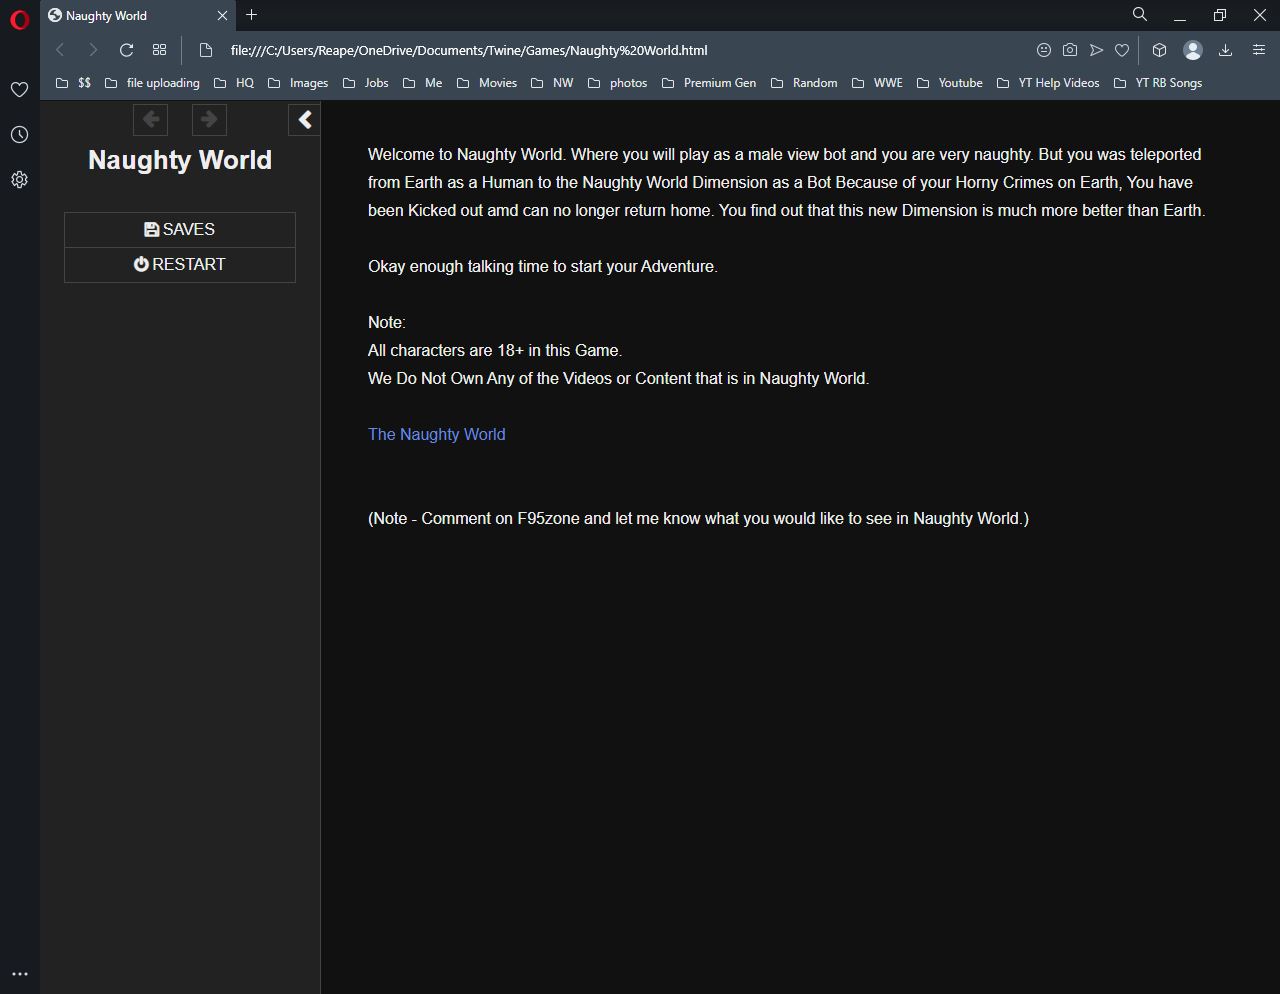Screen dimensions: 1280x994
Task: Open Opera history clock in sidebar
Action: click(x=19, y=135)
